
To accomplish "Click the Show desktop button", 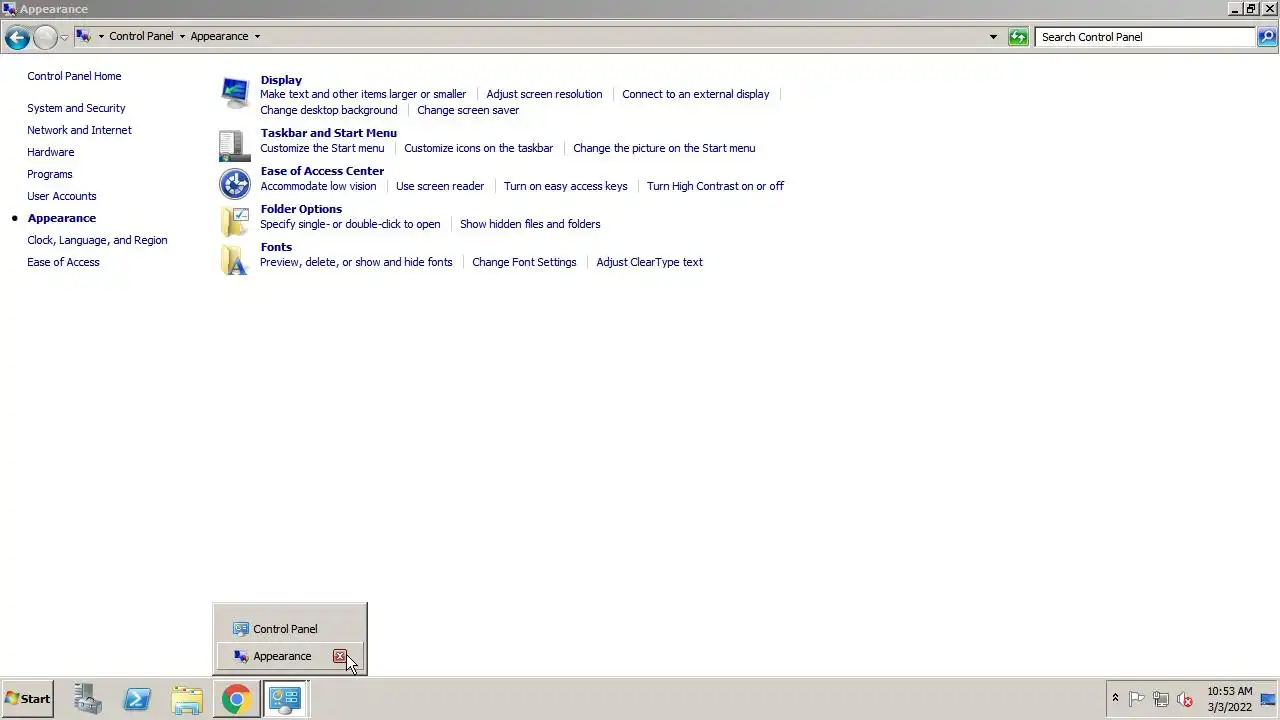I will [x=1268, y=699].
